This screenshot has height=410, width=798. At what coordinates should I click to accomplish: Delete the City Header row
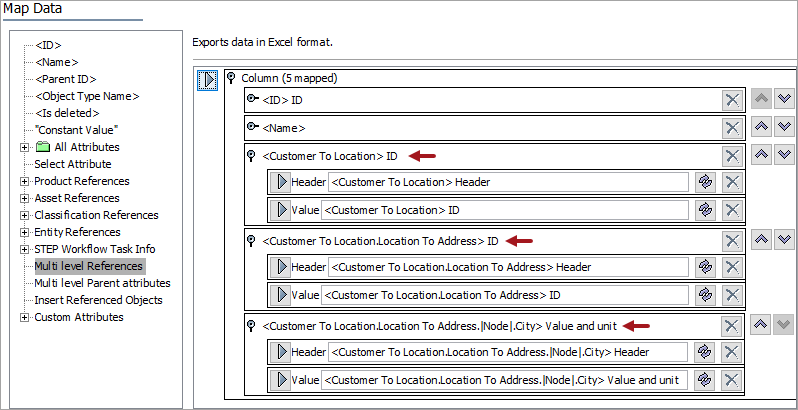(732, 352)
